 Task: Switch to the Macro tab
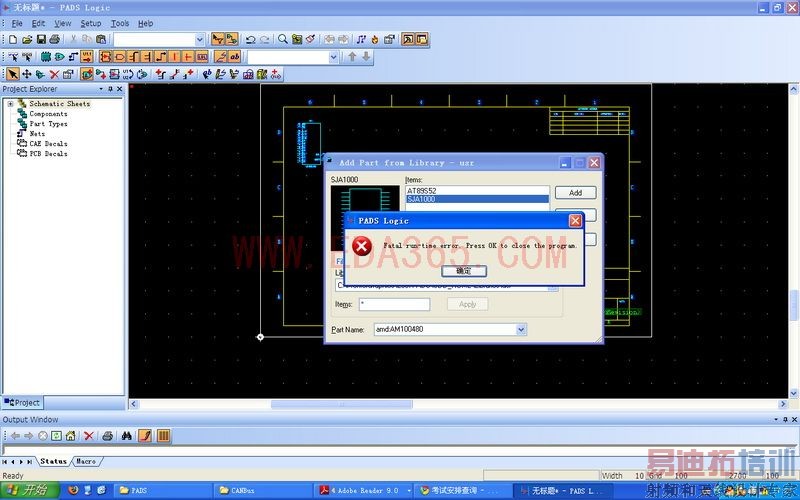pyautogui.click(x=86, y=461)
